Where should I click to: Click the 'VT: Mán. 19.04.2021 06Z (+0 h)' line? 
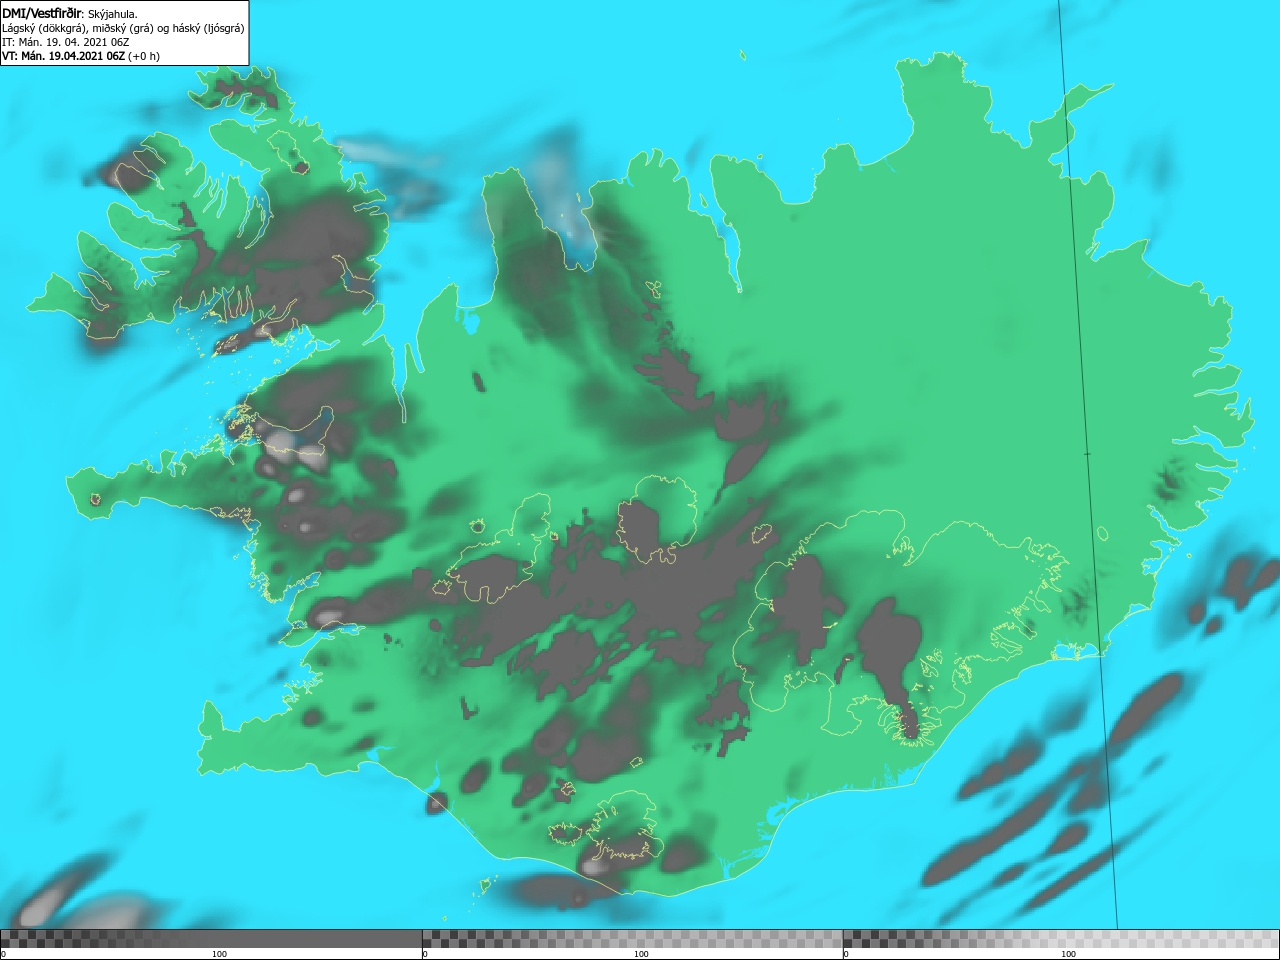[81, 56]
